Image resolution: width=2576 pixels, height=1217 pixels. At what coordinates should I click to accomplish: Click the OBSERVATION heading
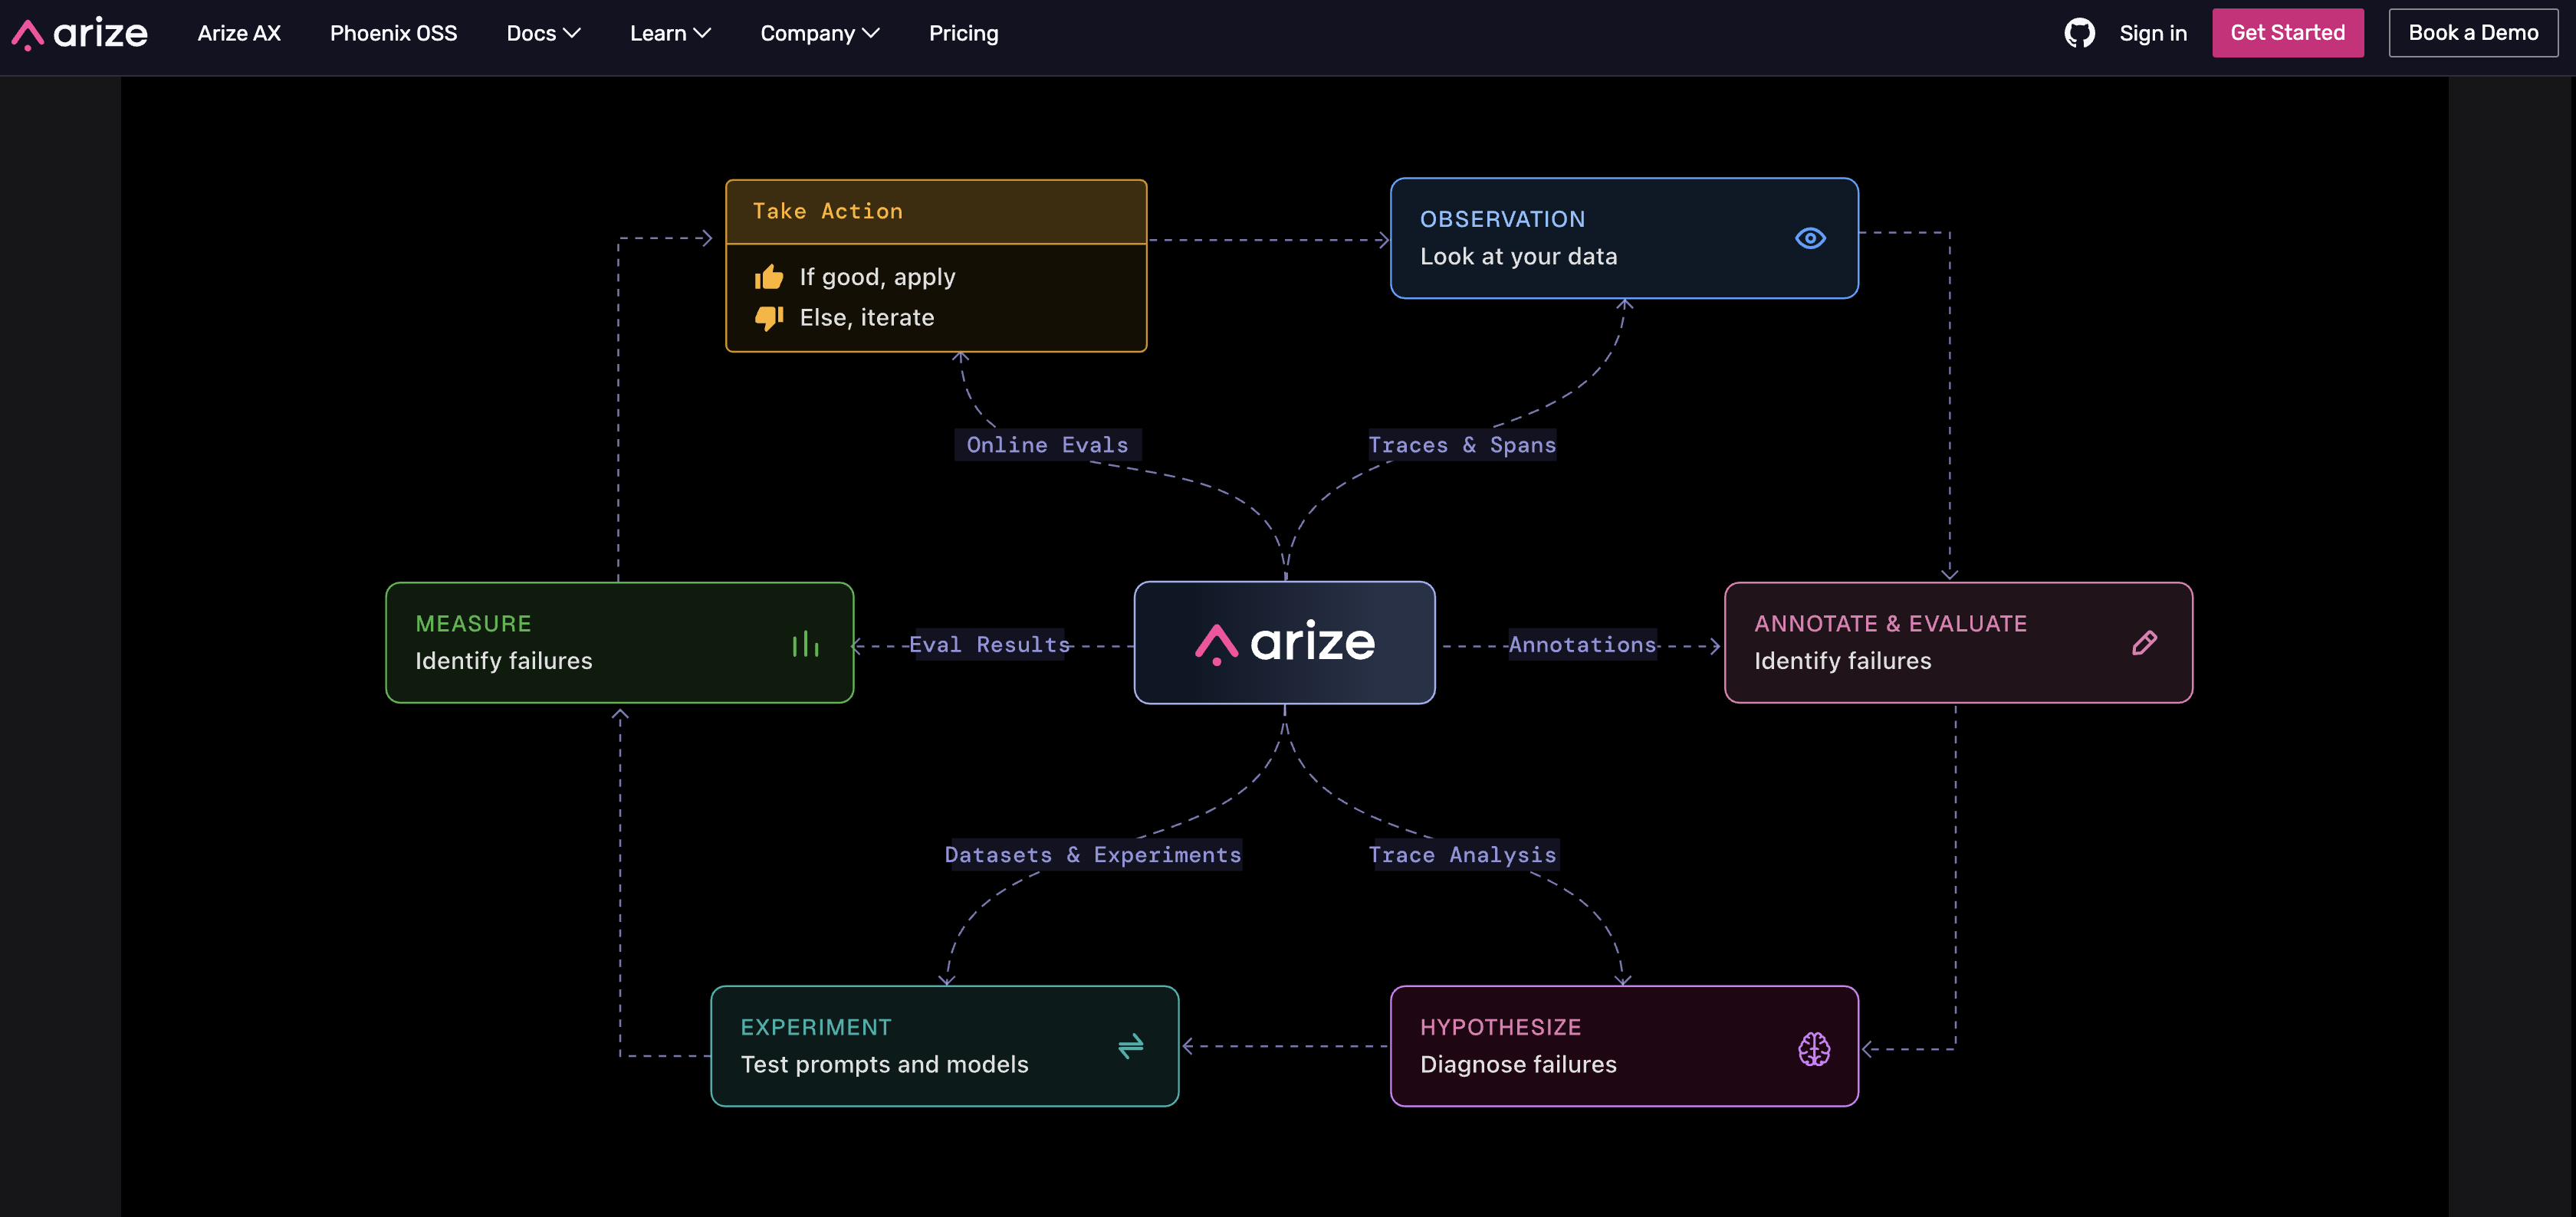click(x=1502, y=219)
